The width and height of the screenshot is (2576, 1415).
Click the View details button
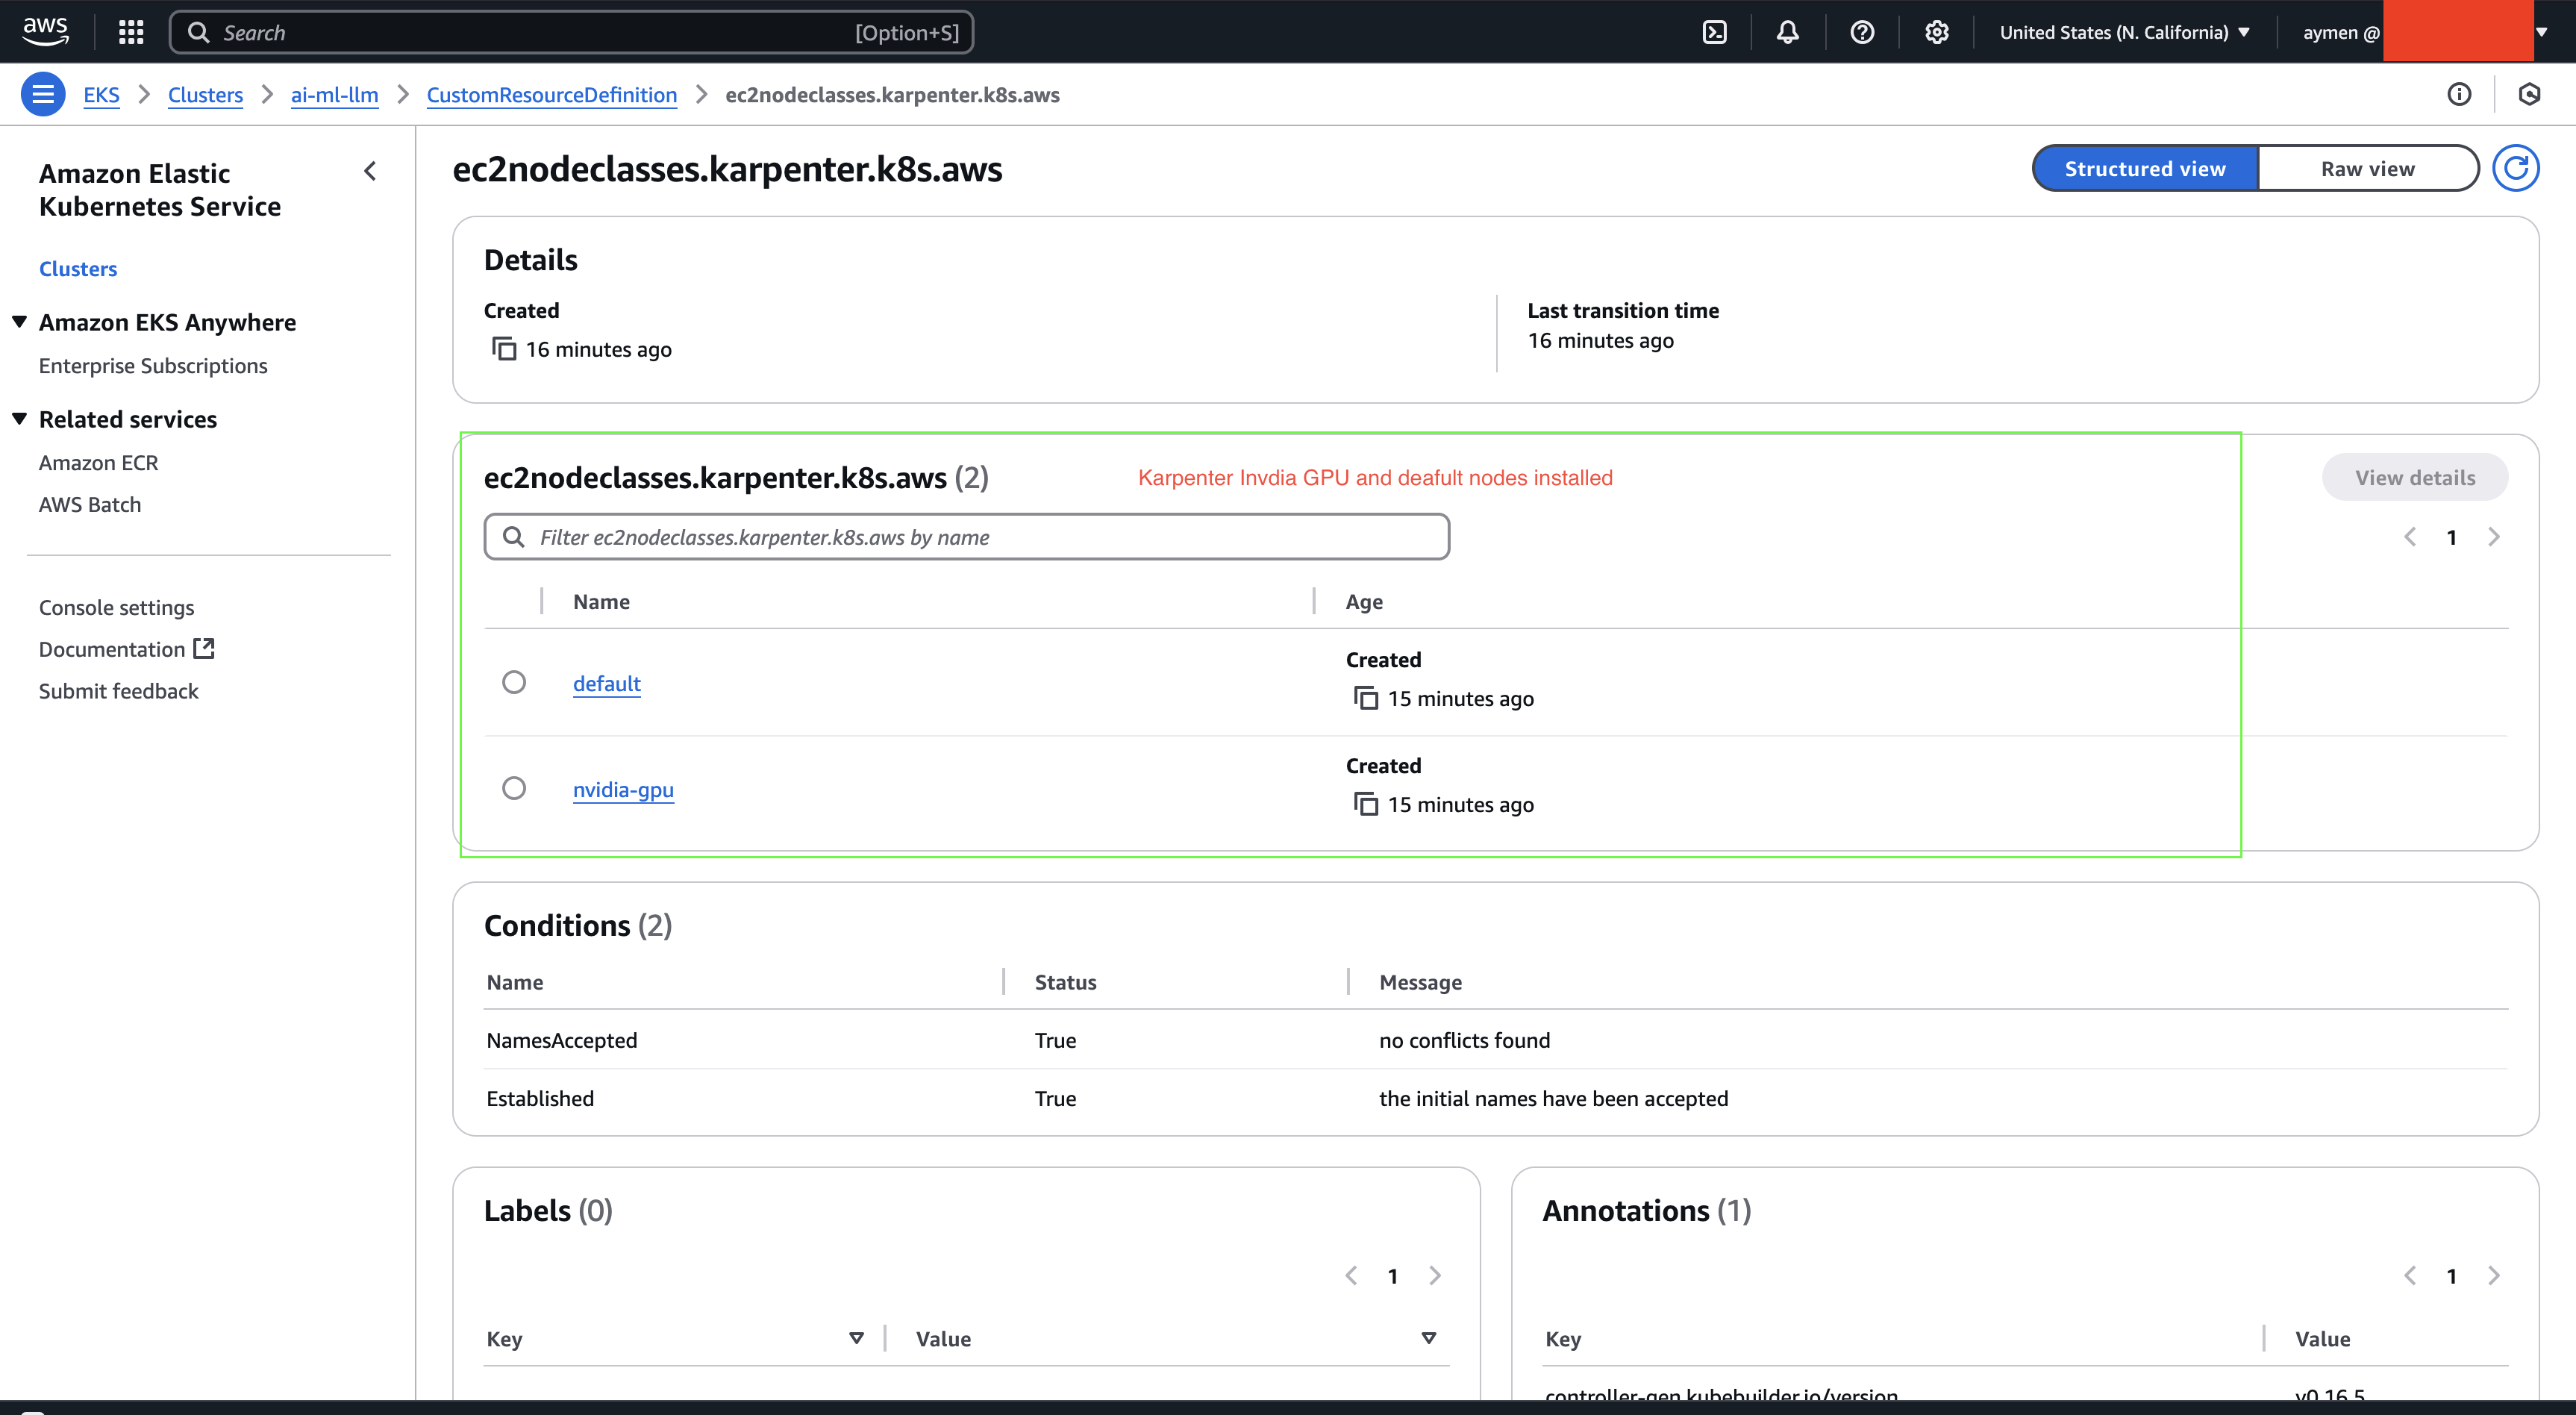2414,477
